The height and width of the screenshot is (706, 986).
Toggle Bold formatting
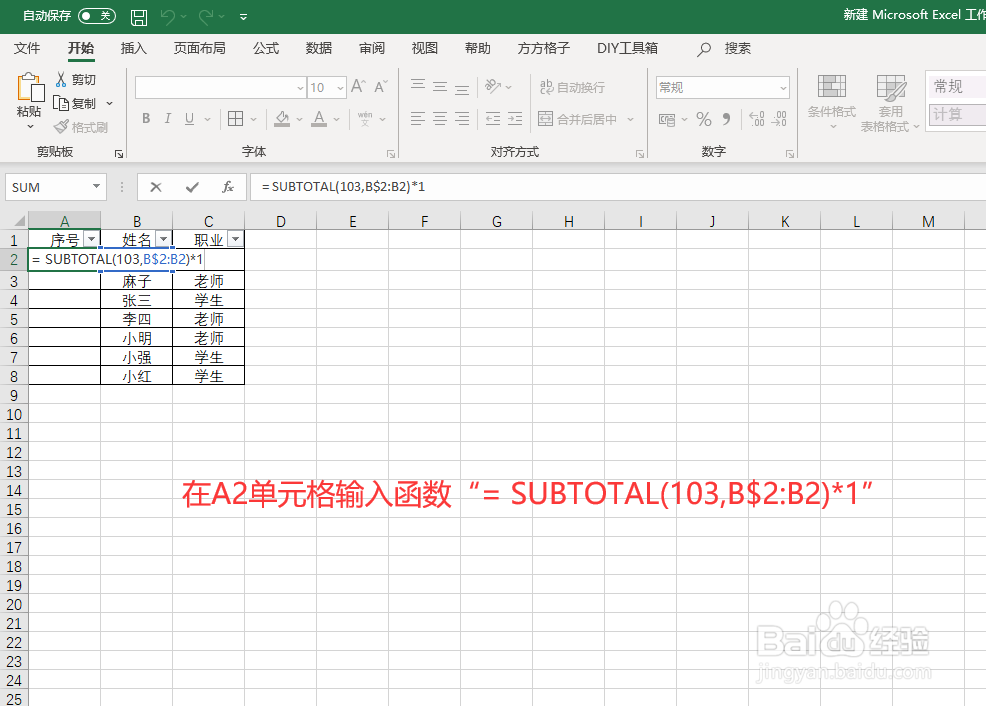pyautogui.click(x=146, y=118)
